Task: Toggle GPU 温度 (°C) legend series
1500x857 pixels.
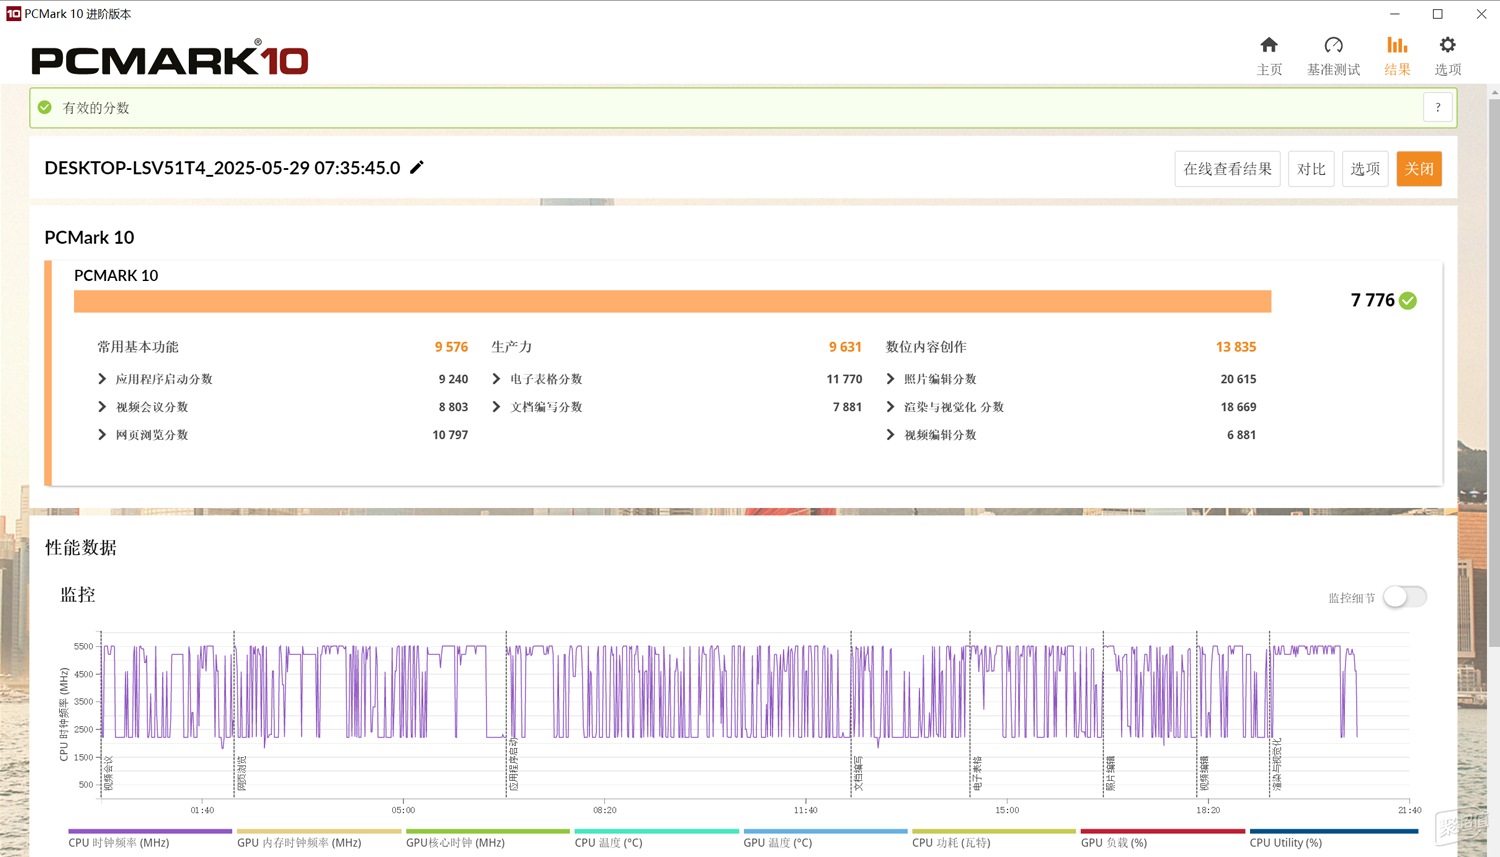Action: [x=825, y=838]
